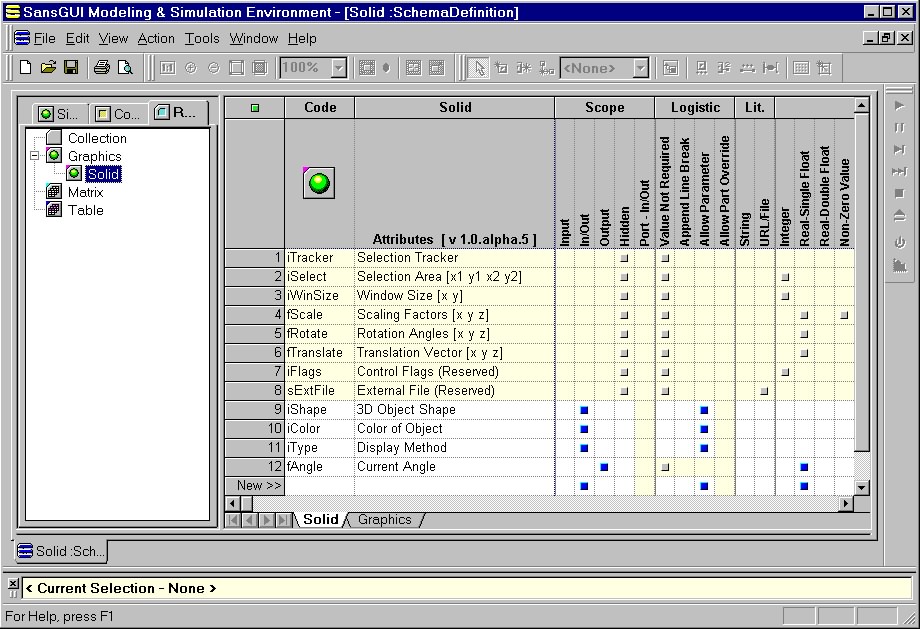Click the green Solid icon in Code column
Viewport: 920px width, 629px height.
tap(319, 183)
